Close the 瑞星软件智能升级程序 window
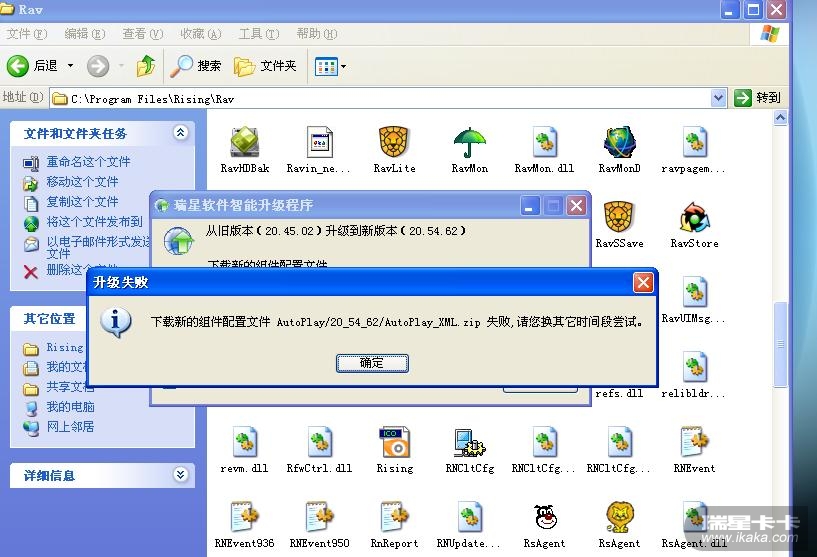Viewport: 817px width, 557px height. [x=576, y=206]
